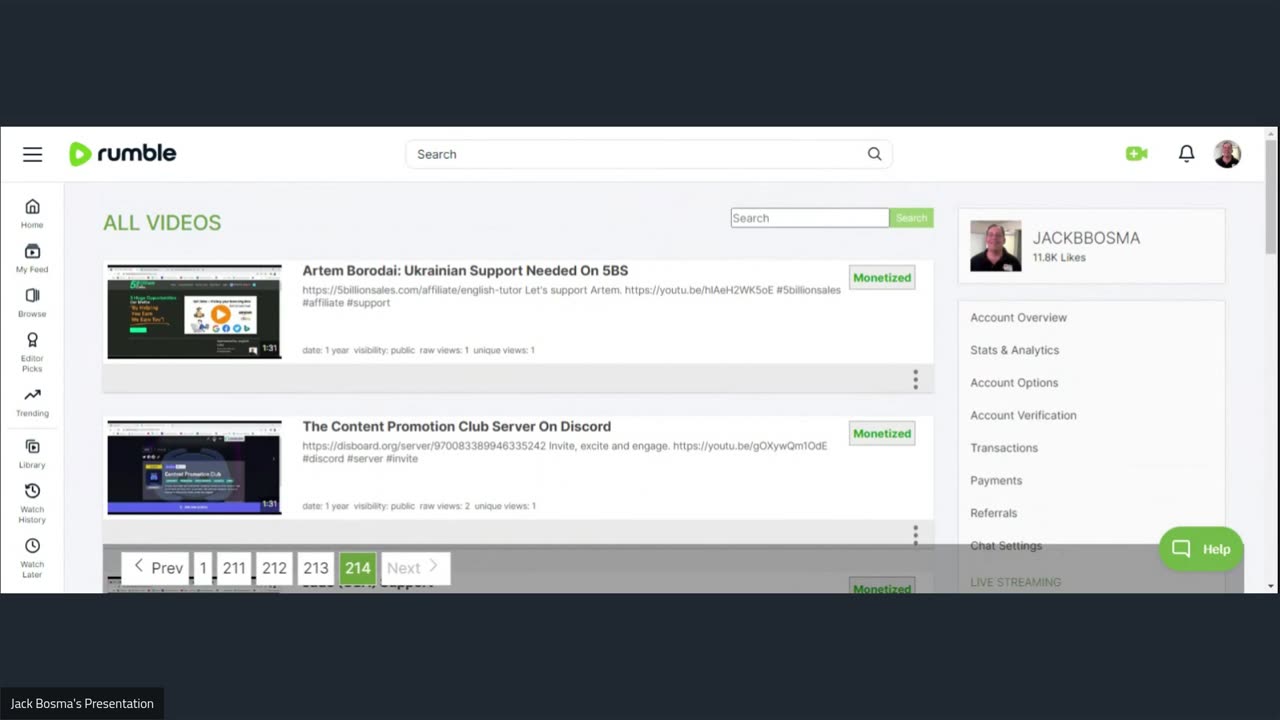Image resolution: width=1280 pixels, height=720 pixels.
Task: Open Transactions
Action: point(1004,448)
